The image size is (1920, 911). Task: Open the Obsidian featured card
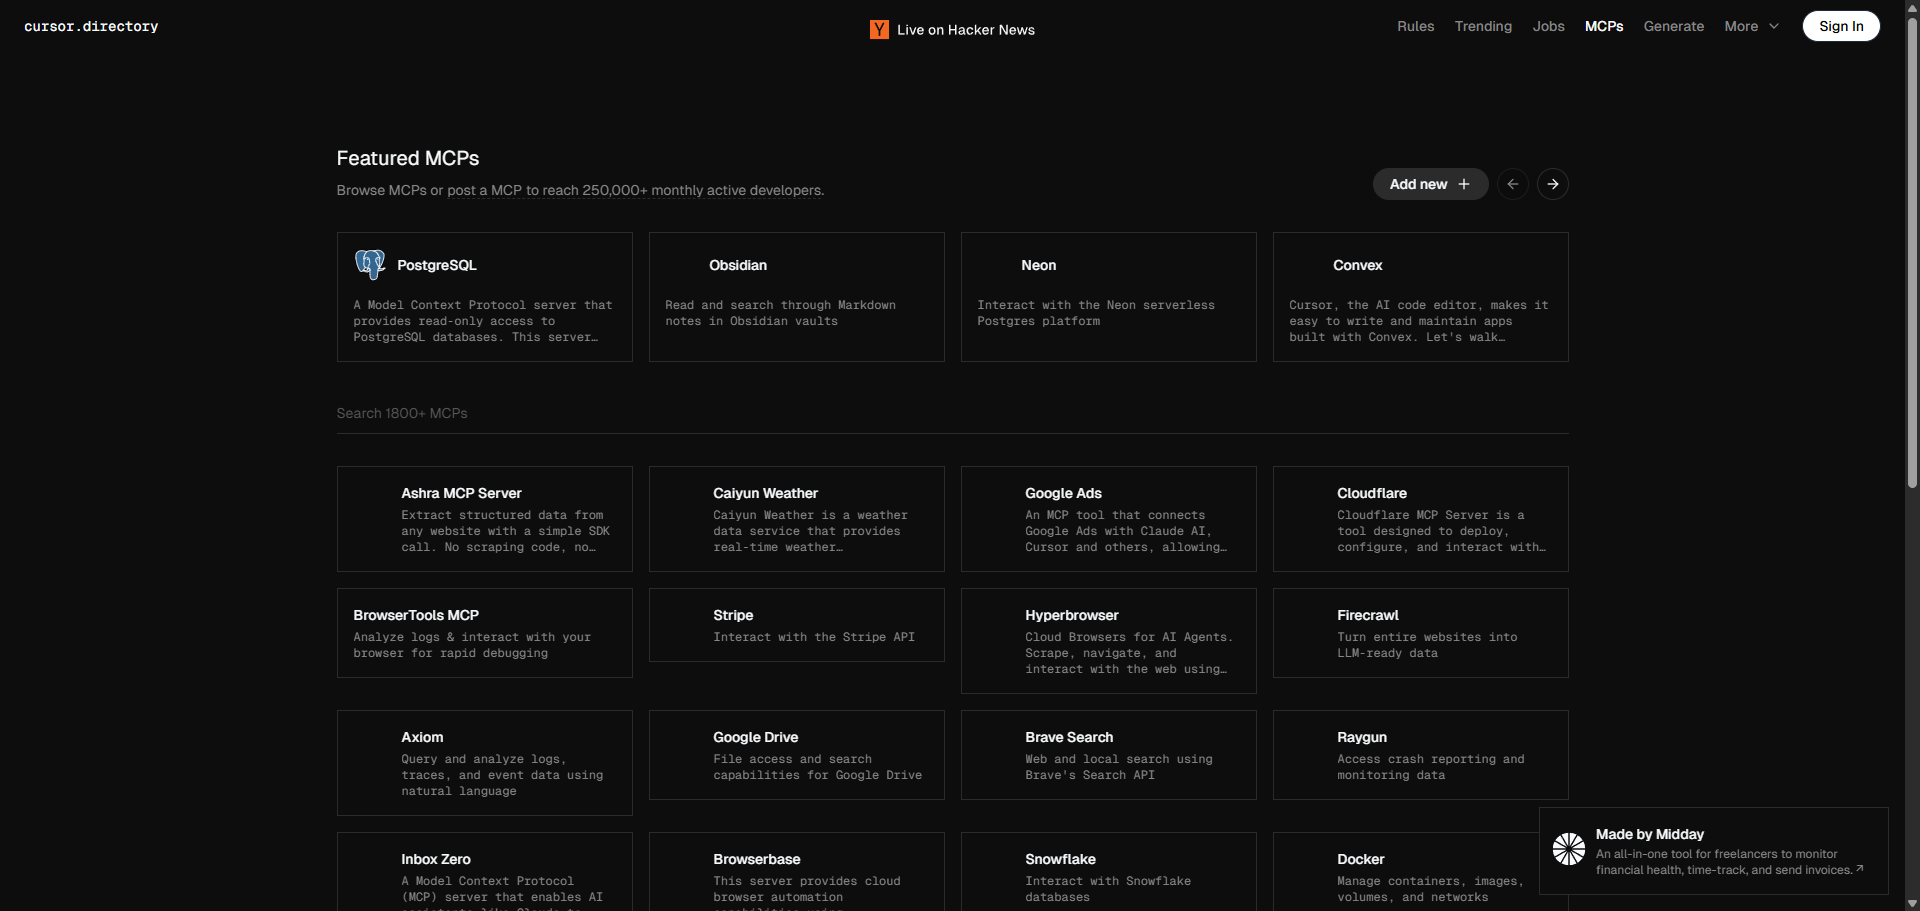point(796,297)
